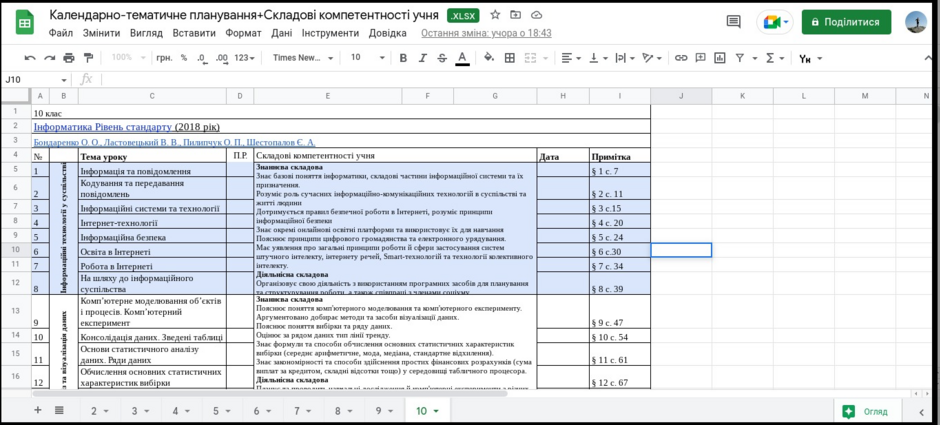Click the Print icon in toolbar
Image resolution: width=940 pixels, height=425 pixels.
coord(69,58)
